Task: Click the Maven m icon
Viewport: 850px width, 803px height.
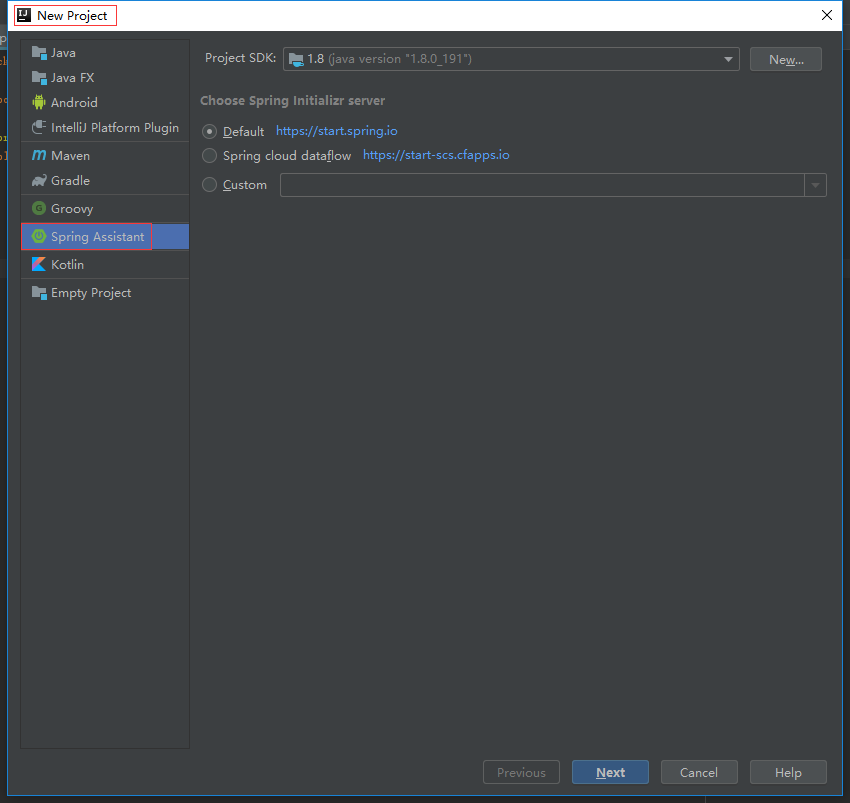Action: tap(39, 156)
